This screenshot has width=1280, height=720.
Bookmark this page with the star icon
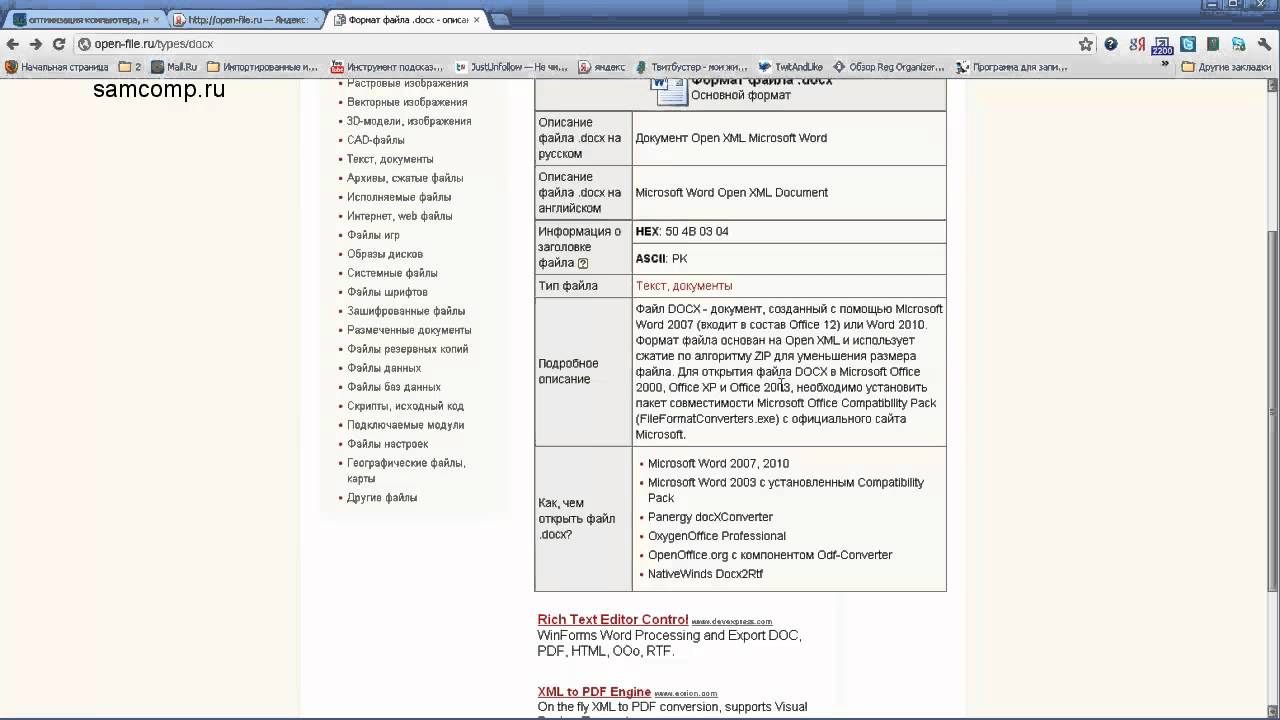[1086, 44]
